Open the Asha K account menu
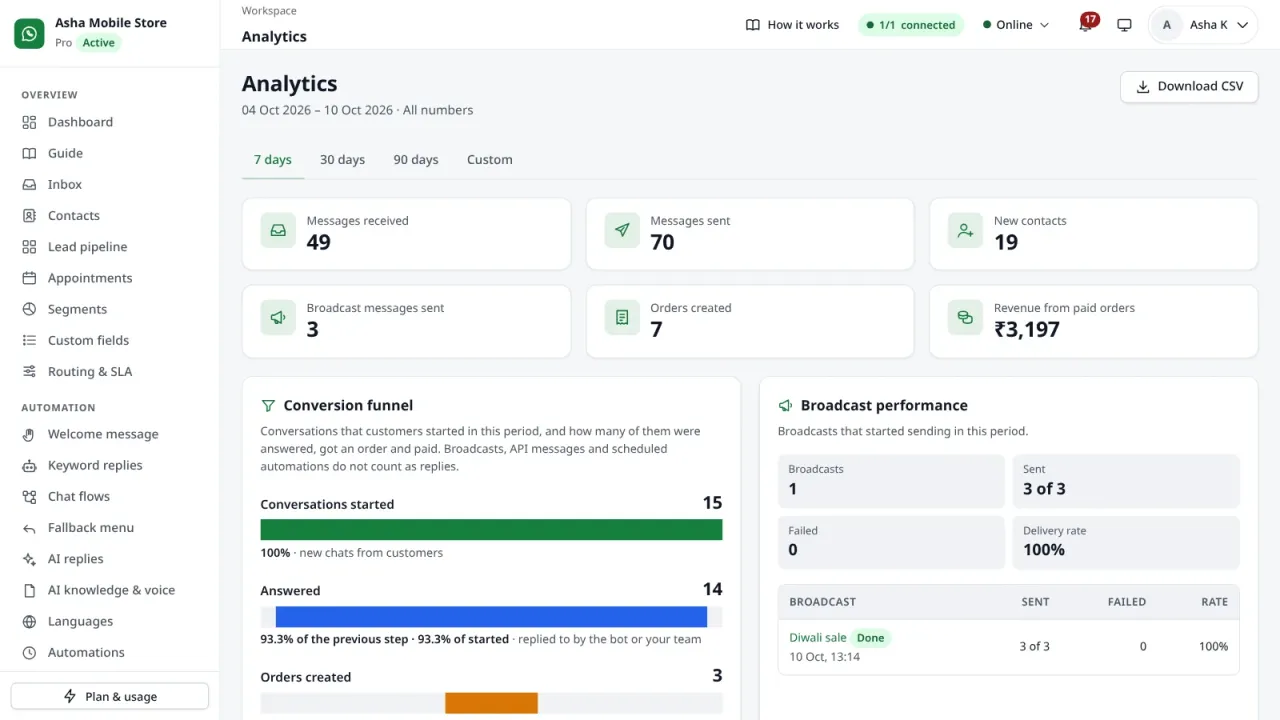The height and width of the screenshot is (720, 1280). click(x=1203, y=25)
